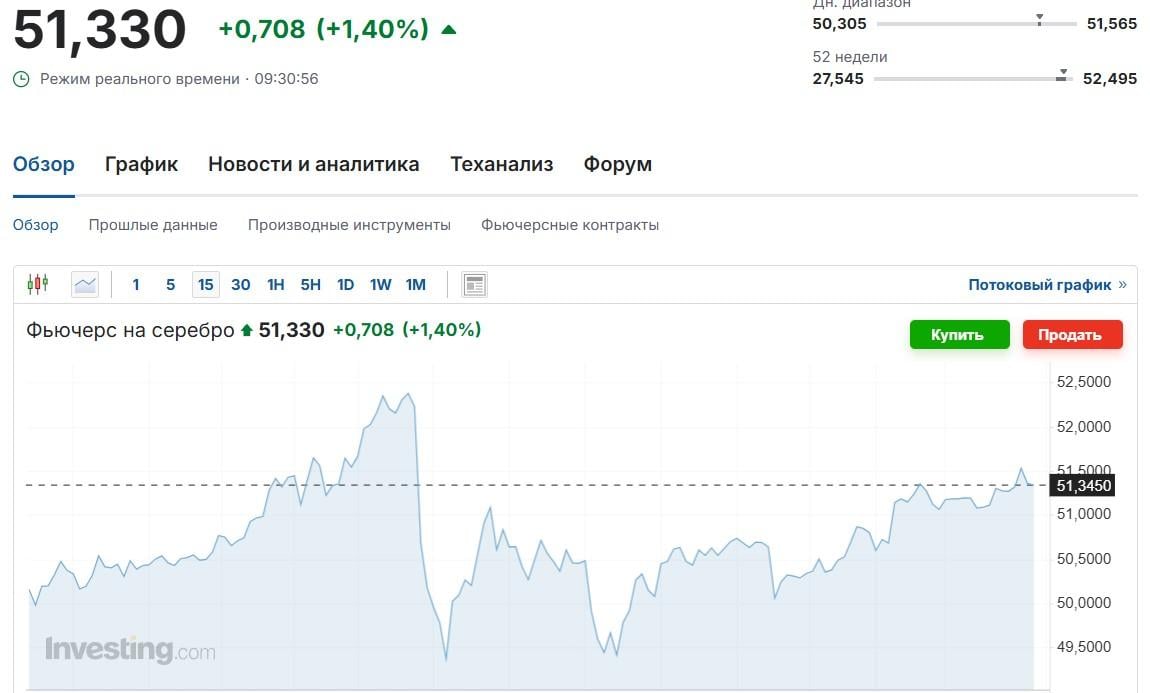
Task: Select the 30-minute interval
Action: [241, 285]
